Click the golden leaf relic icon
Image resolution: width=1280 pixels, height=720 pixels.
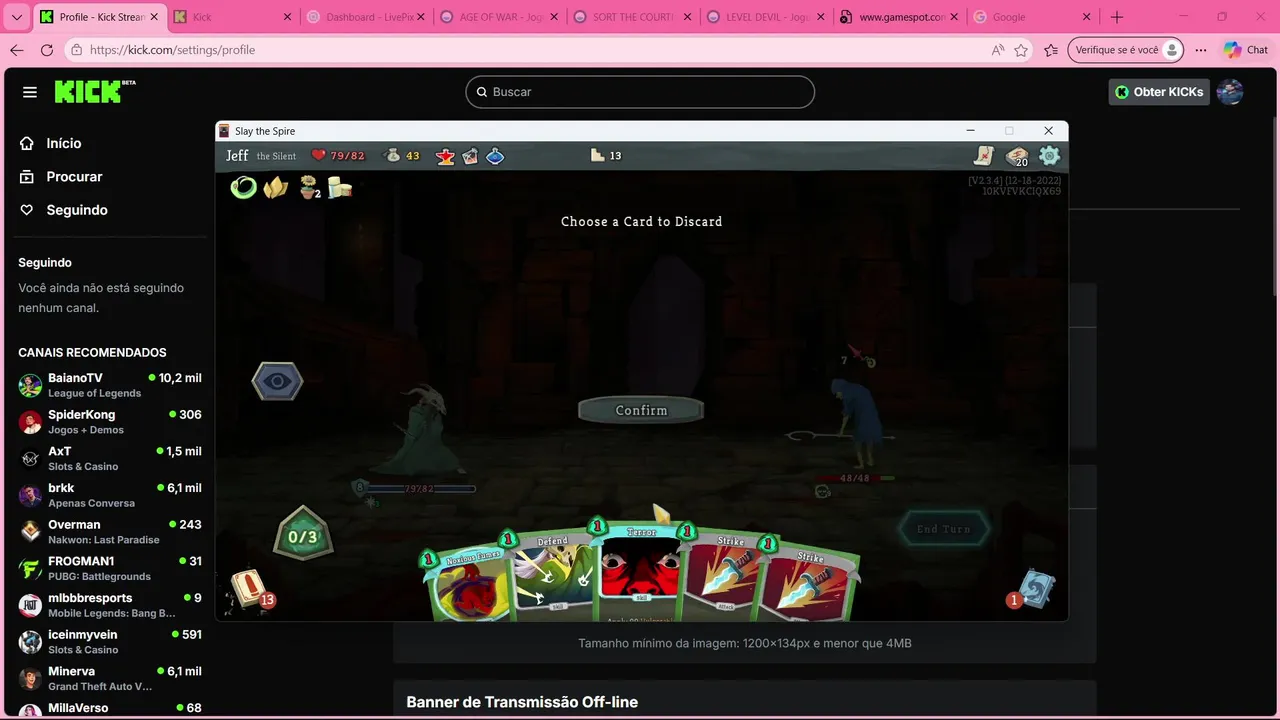click(x=276, y=187)
